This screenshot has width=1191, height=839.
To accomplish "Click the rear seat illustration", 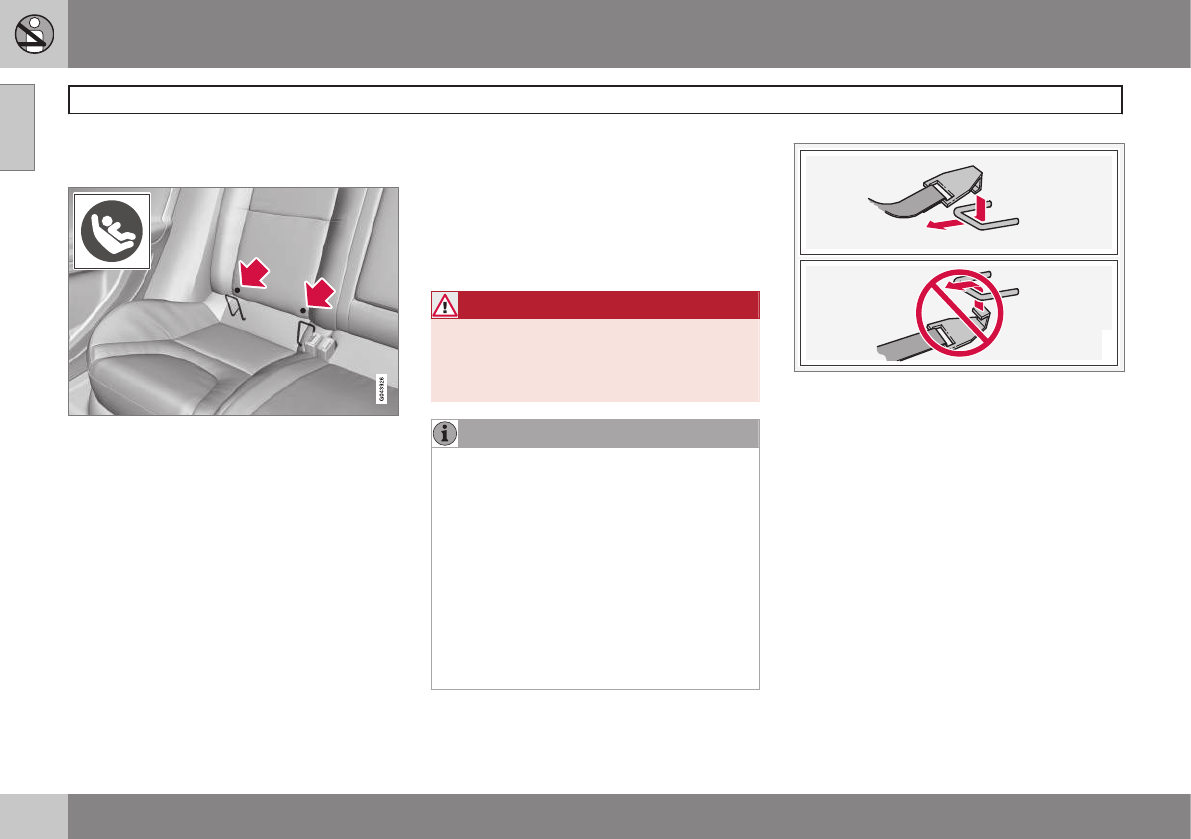I will pyautogui.click(x=233, y=301).
